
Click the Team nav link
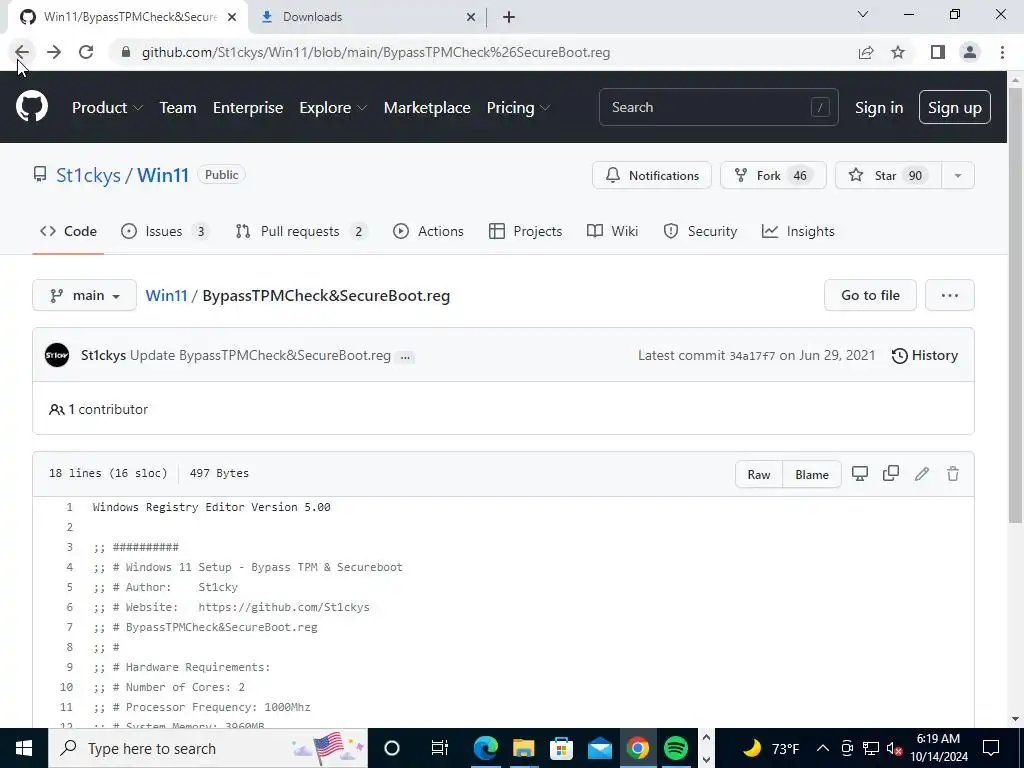178,108
